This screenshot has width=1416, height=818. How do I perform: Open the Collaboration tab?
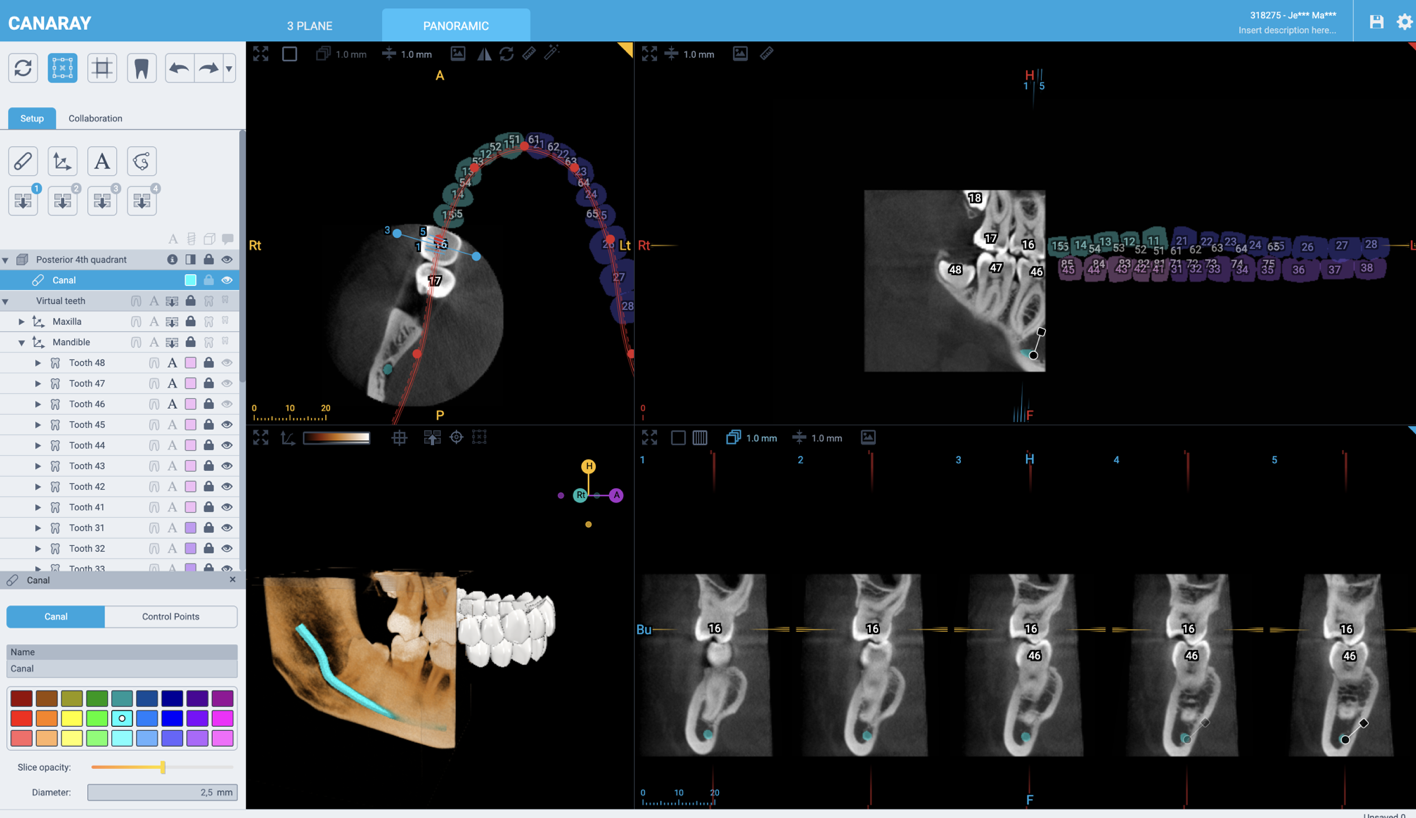(x=94, y=118)
